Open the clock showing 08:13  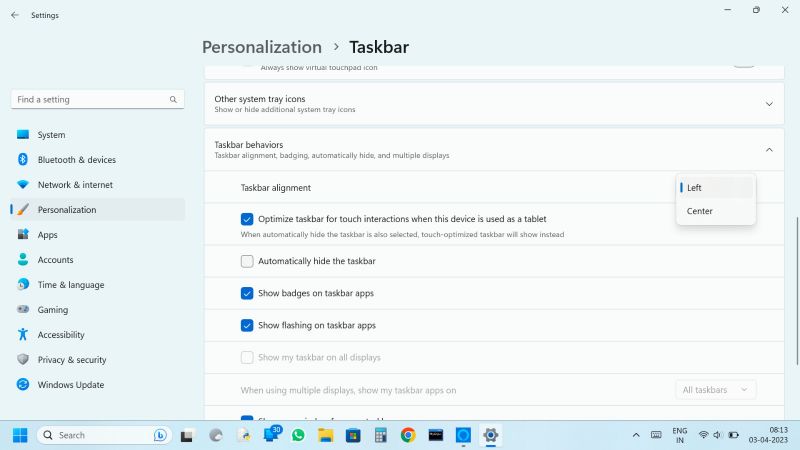(x=768, y=435)
